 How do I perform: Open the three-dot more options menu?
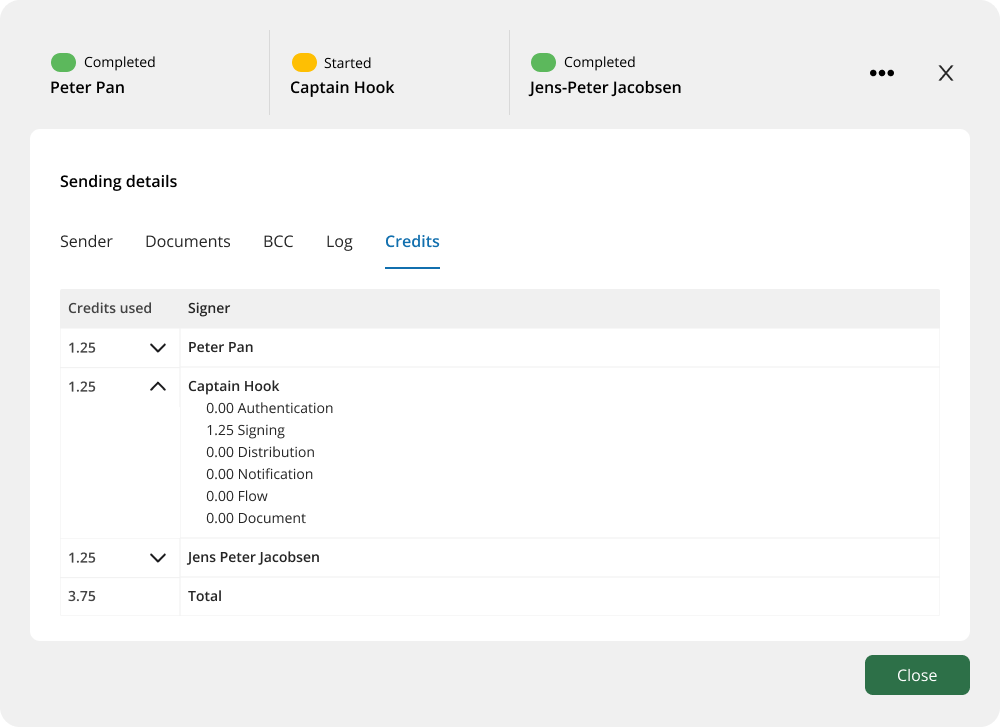click(x=881, y=73)
